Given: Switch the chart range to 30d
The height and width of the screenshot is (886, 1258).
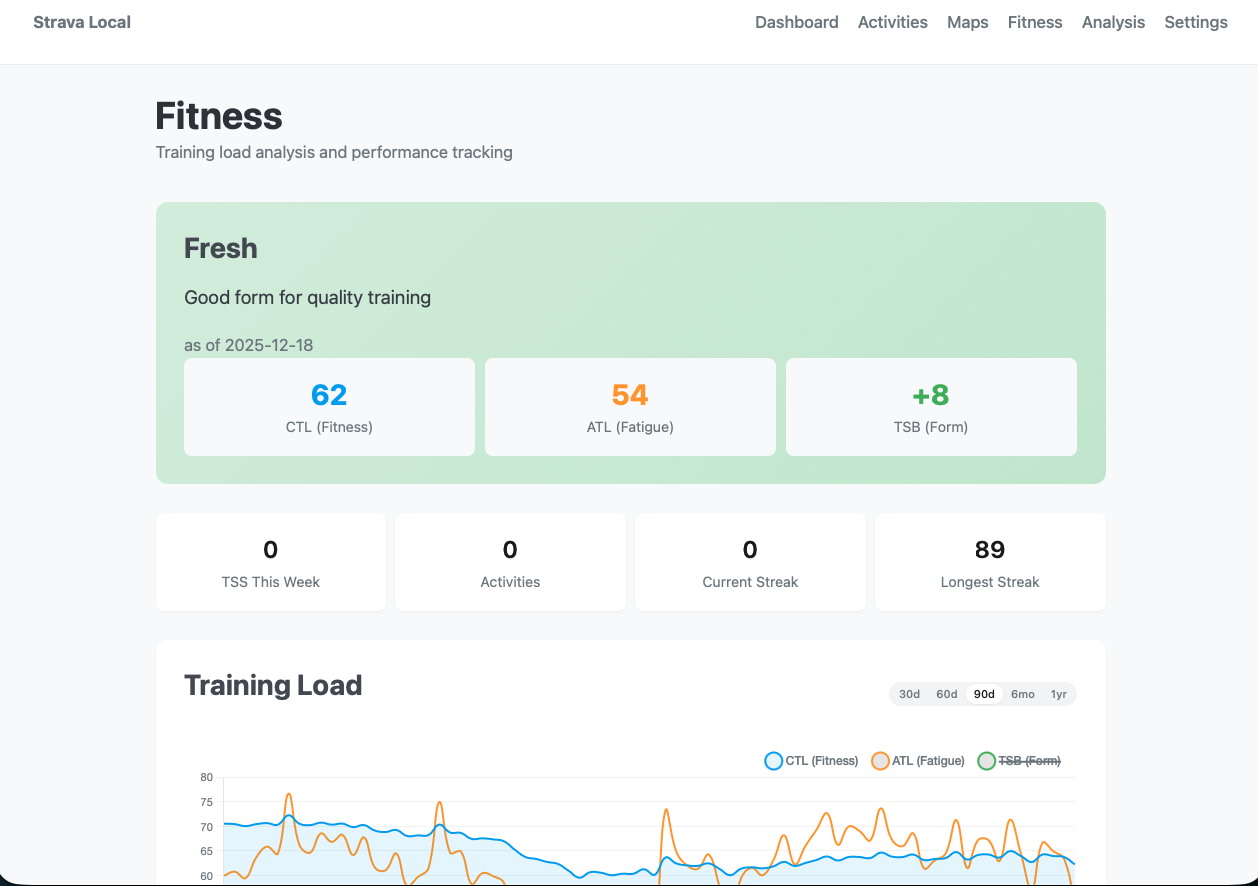Looking at the screenshot, I should (x=909, y=693).
